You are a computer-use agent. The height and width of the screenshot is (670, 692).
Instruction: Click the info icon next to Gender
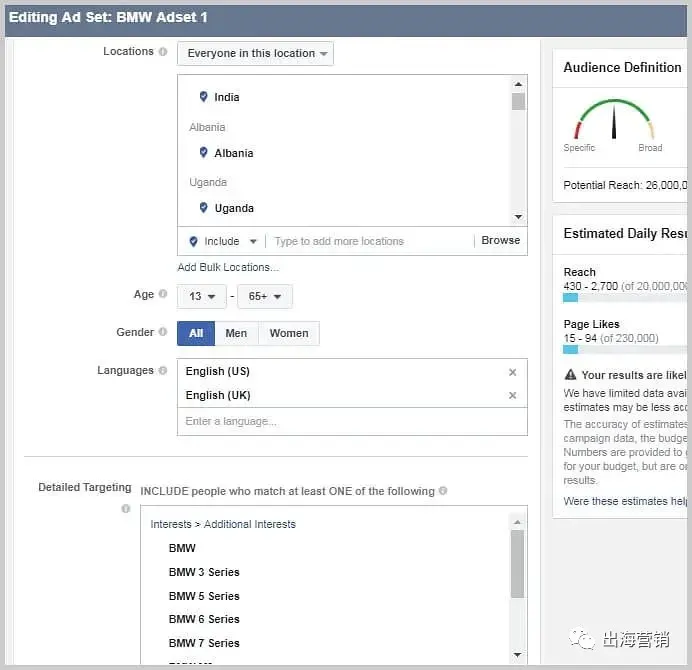pyautogui.click(x=163, y=332)
